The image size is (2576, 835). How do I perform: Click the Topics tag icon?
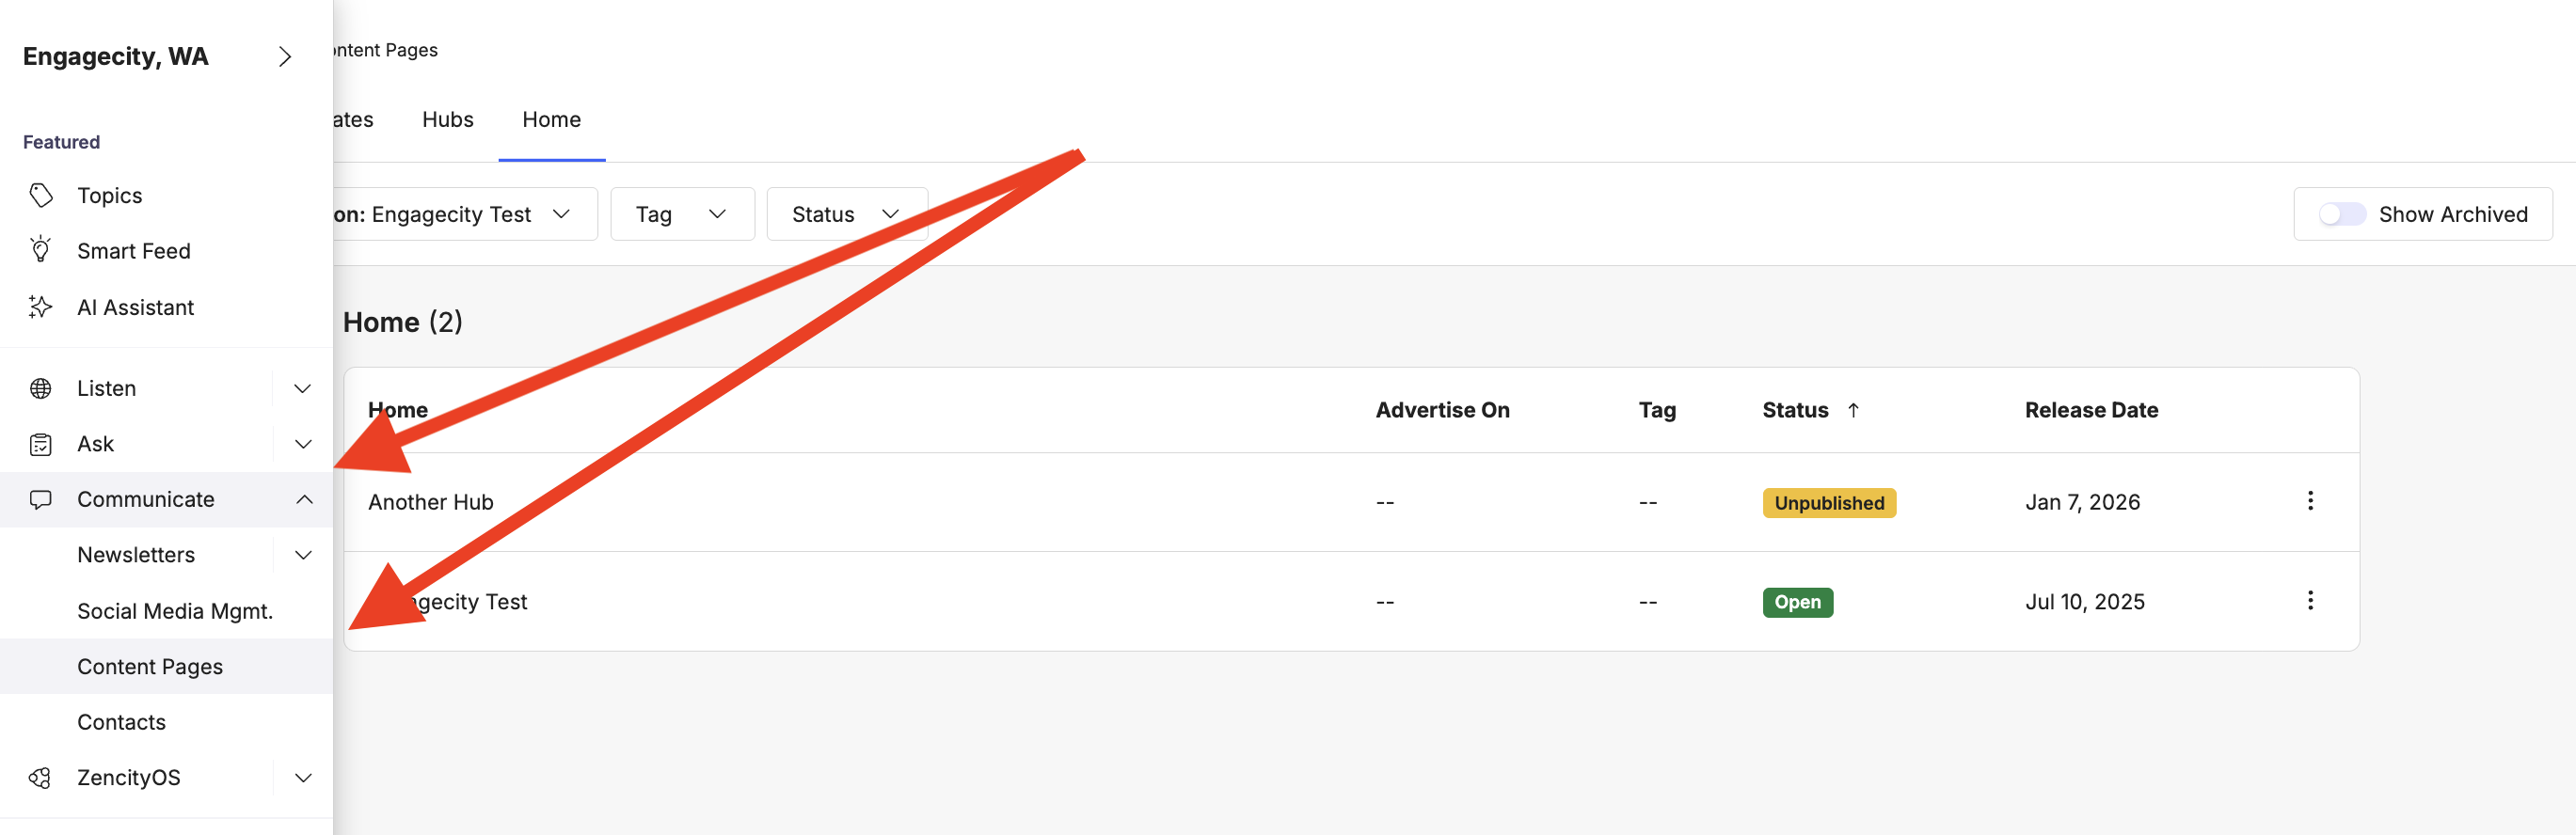pos(41,195)
